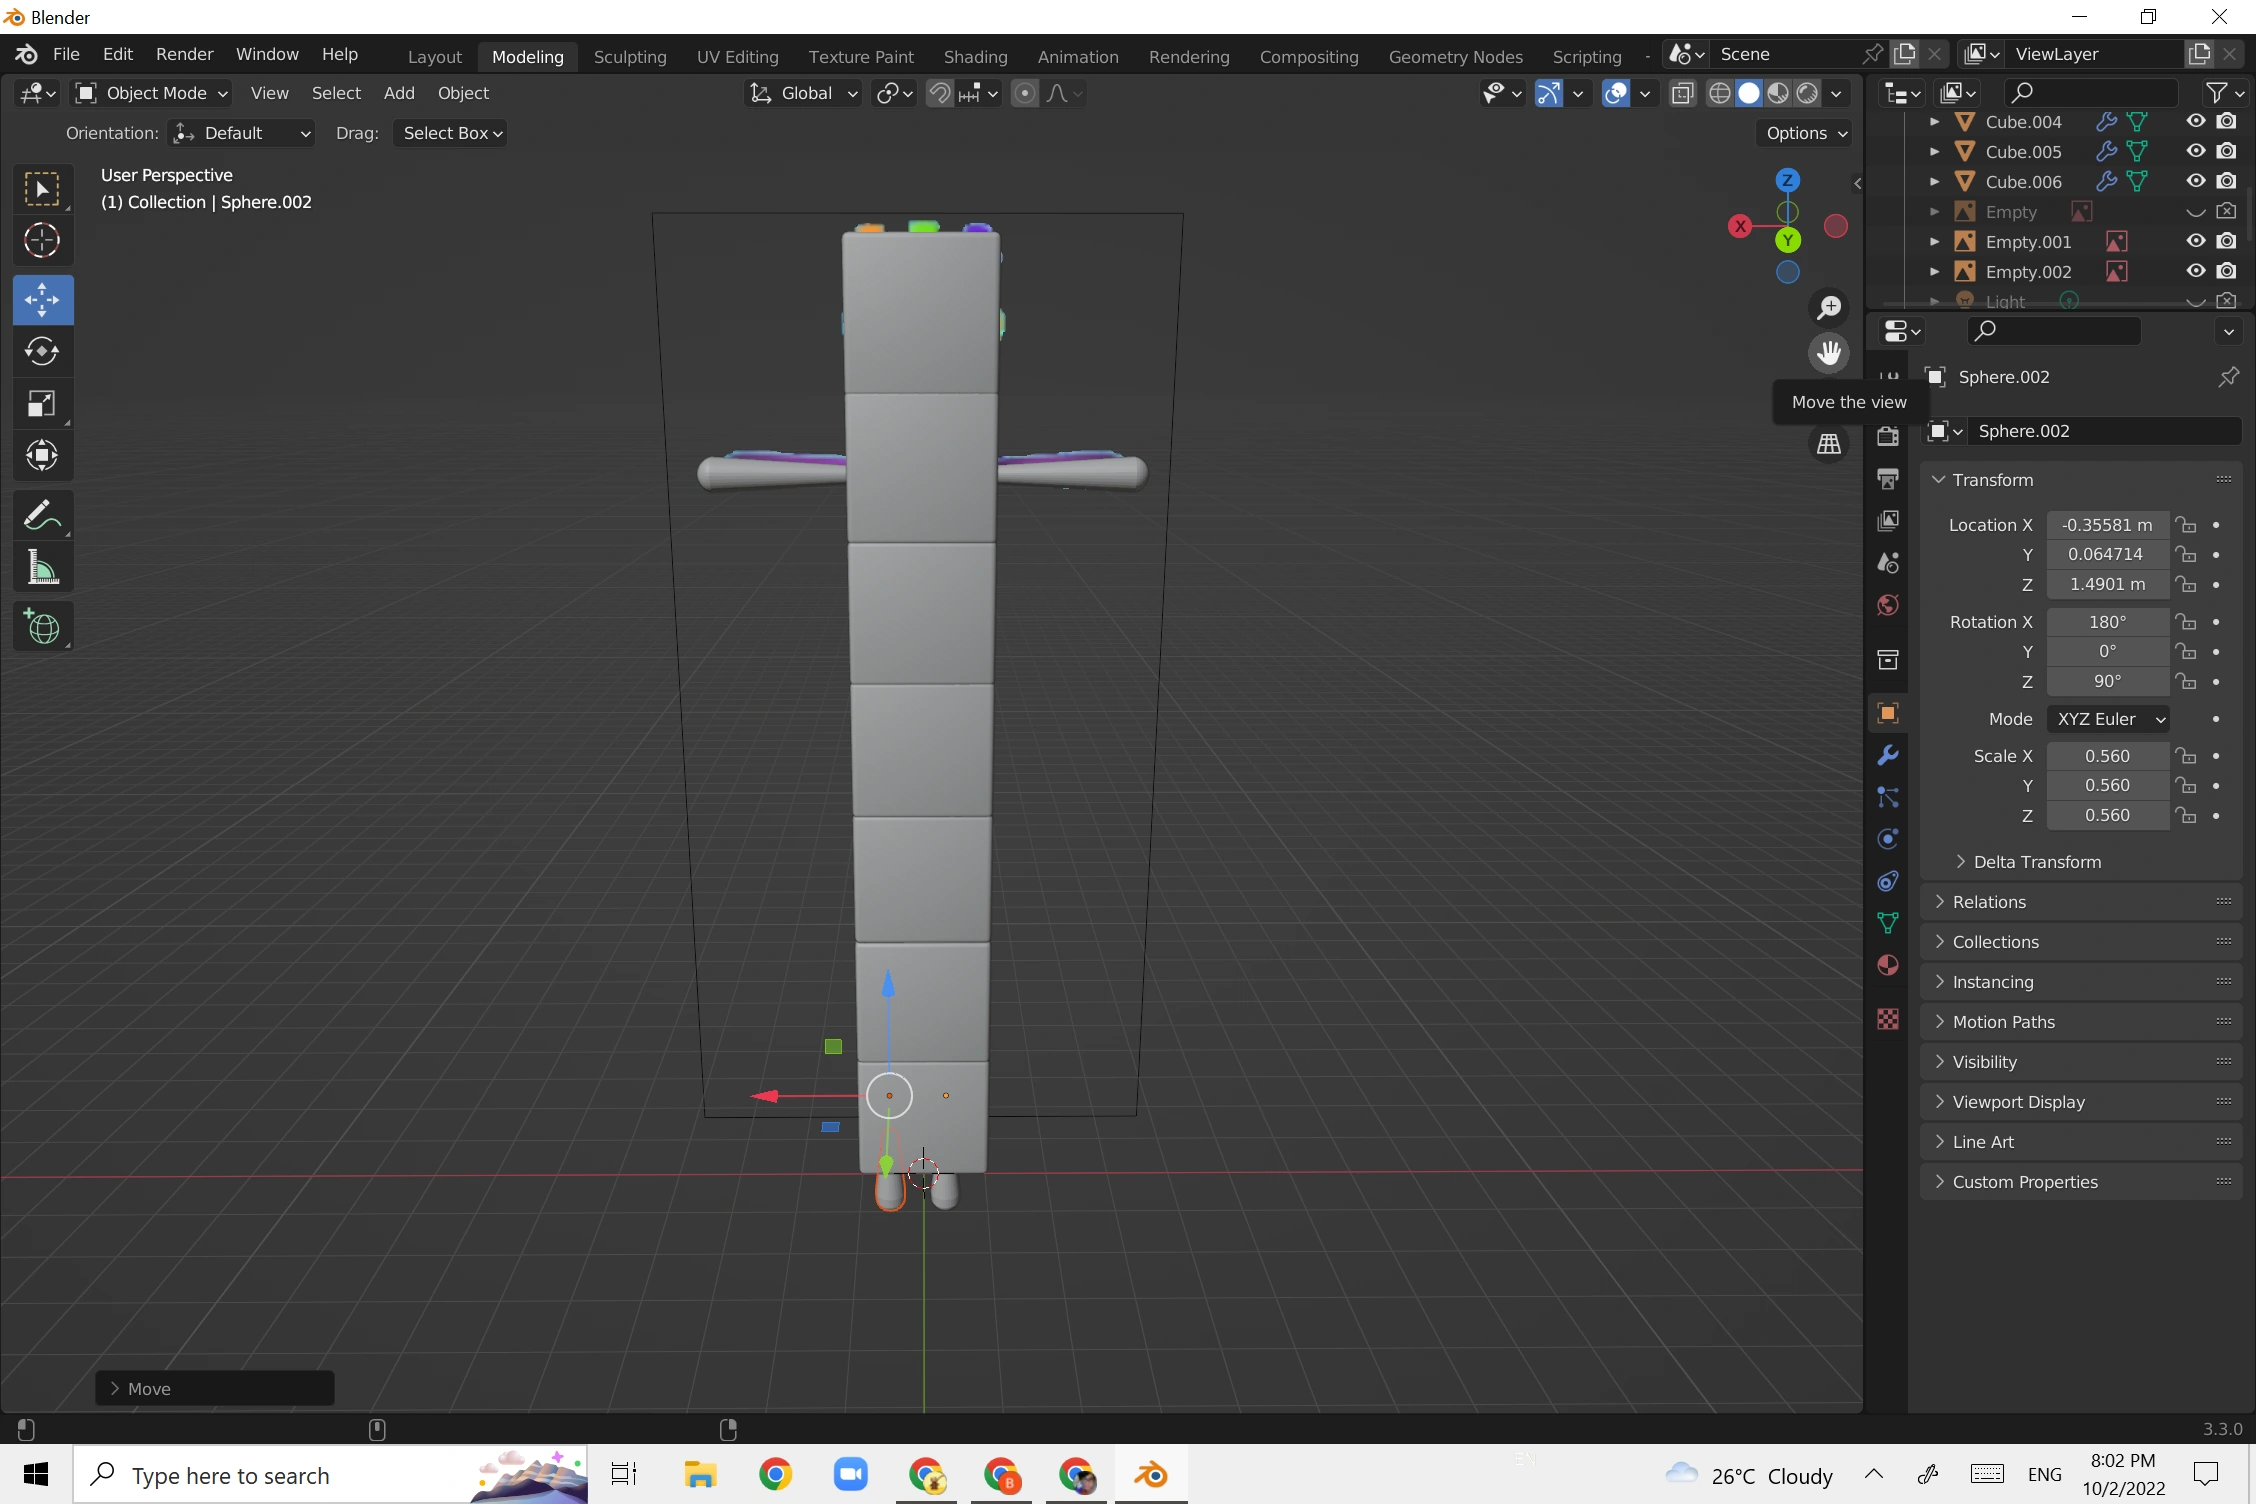2256x1504 pixels.
Task: Activate the Annotate tool
Action: 42,515
